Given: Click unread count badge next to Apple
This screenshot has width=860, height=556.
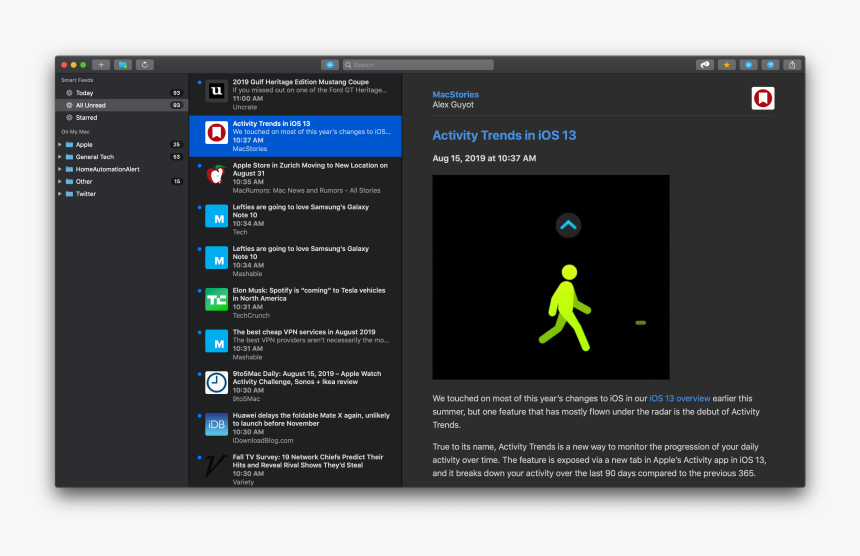Looking at the screenshot, I should [177, 145].
